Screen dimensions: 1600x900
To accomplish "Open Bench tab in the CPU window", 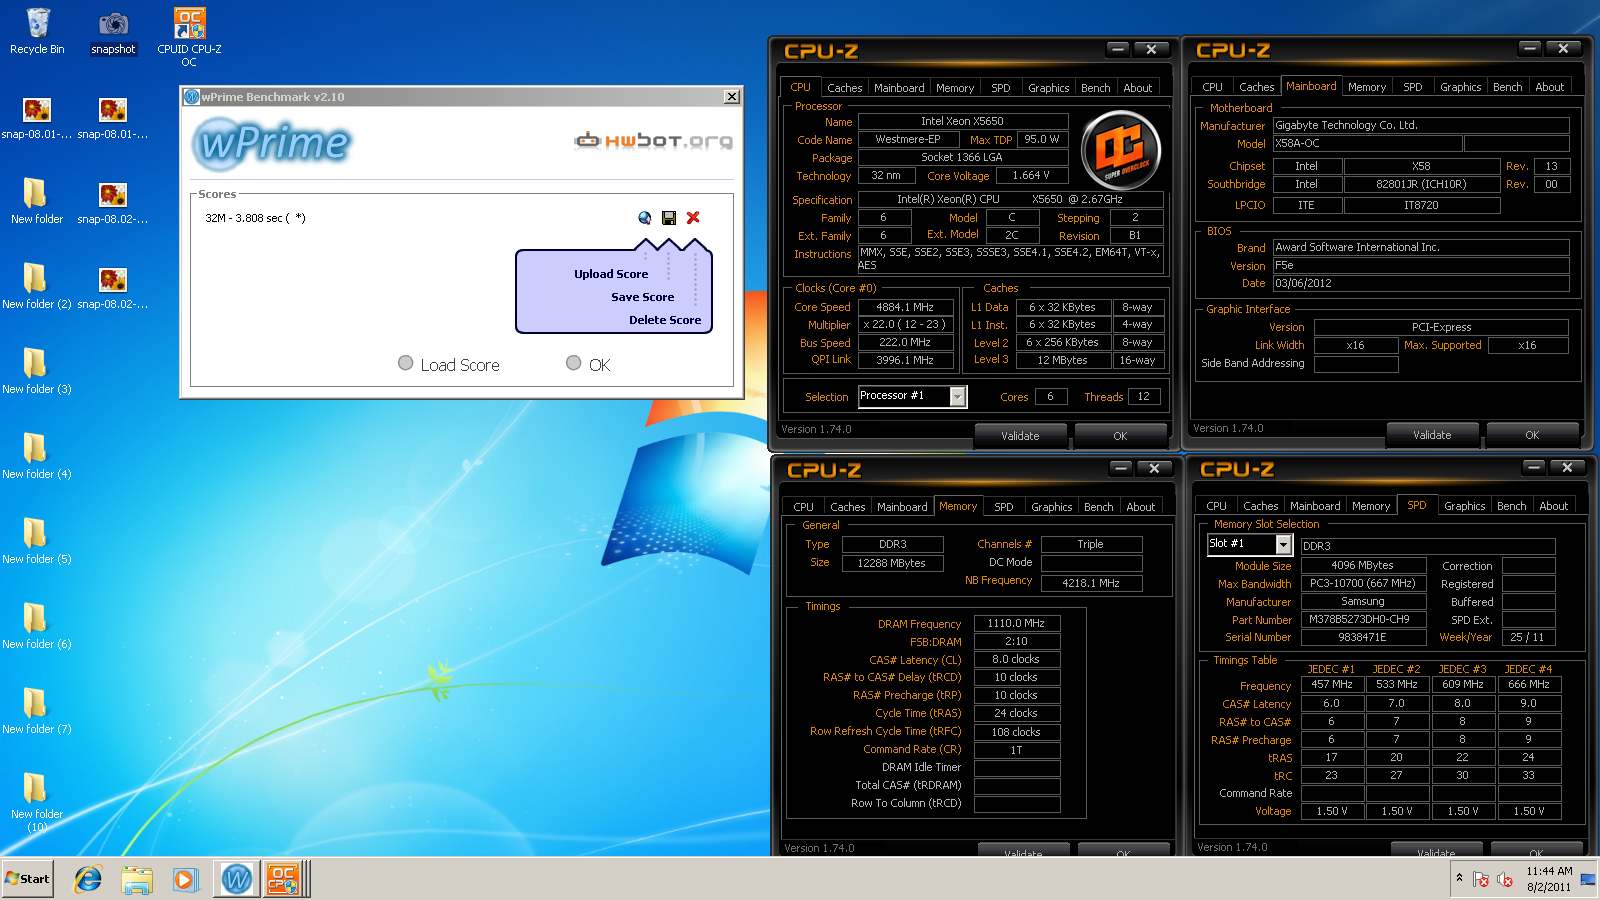I will tap(1095, 88).
